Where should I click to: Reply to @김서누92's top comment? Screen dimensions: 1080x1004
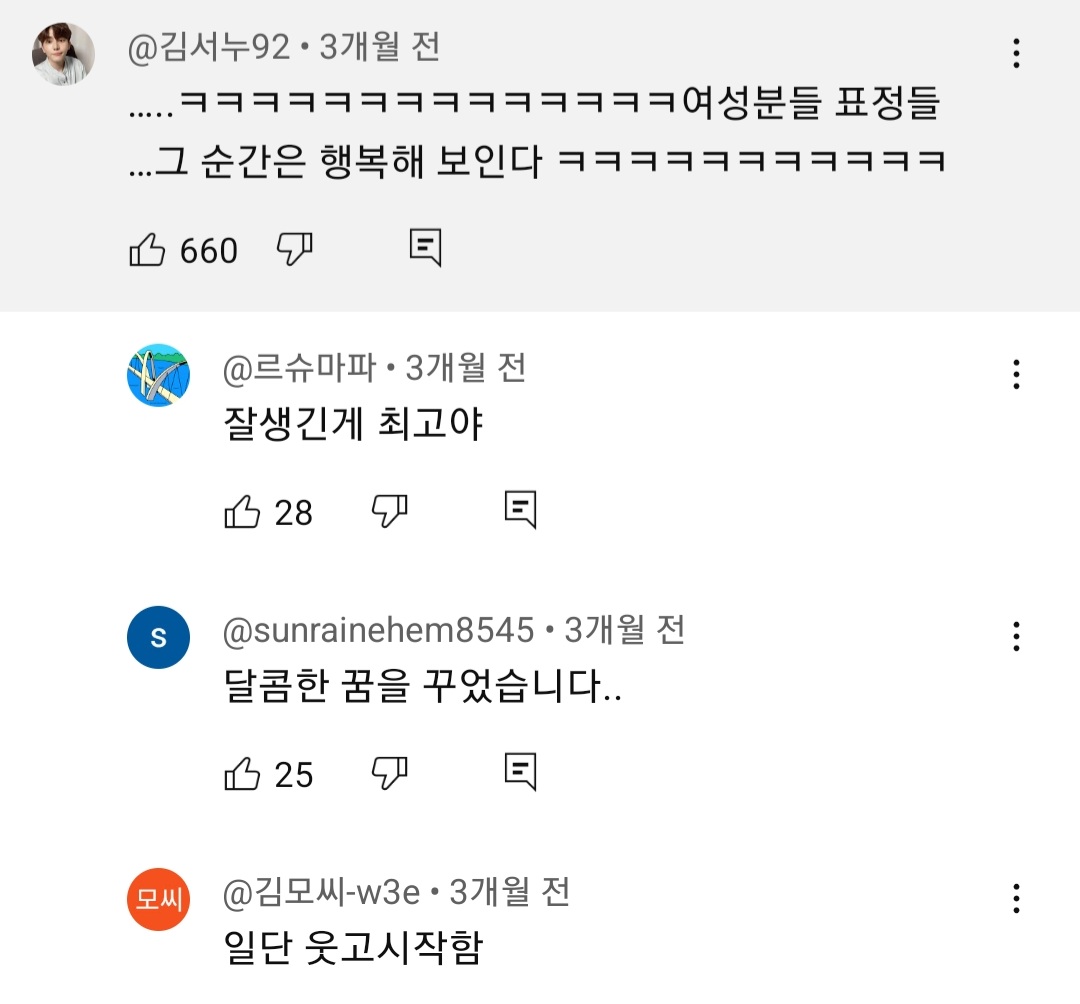(x=425, y=248)
